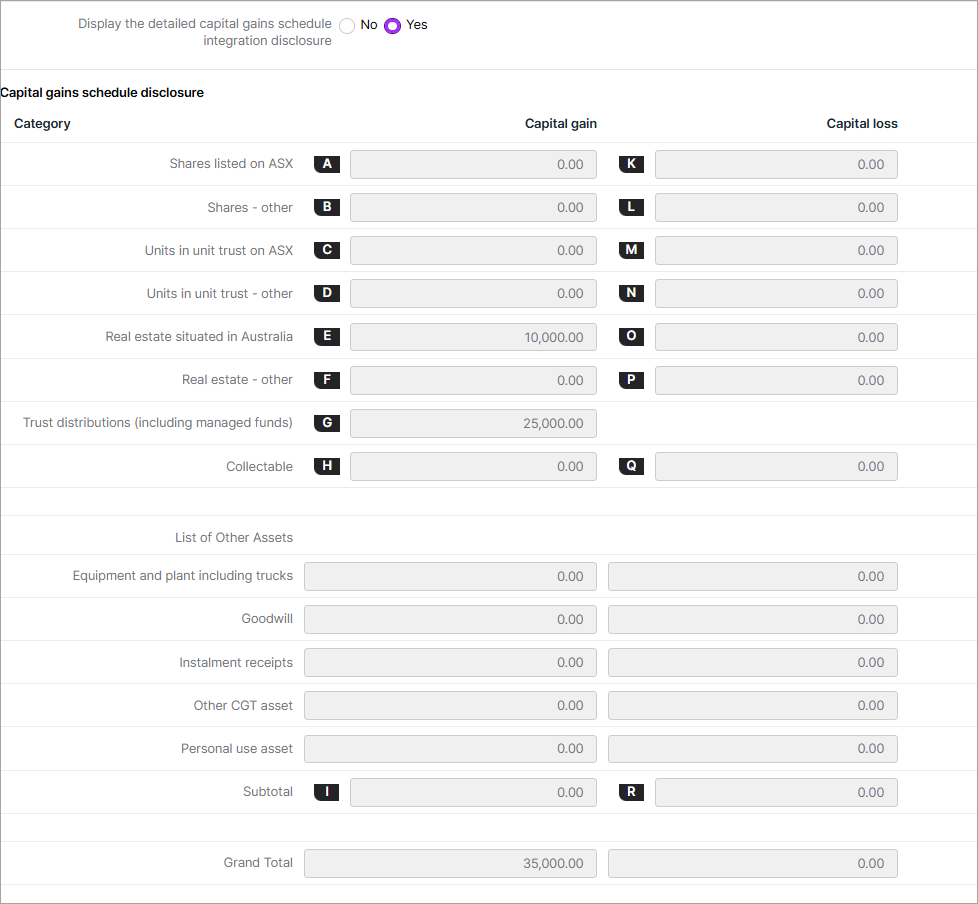Click the Units in unit trust on ASX label

point(219,250)
